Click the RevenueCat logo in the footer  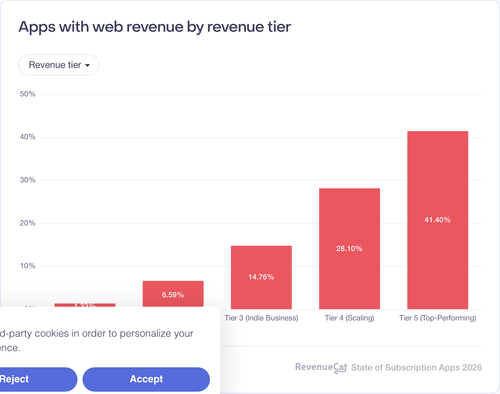[321, 367]
